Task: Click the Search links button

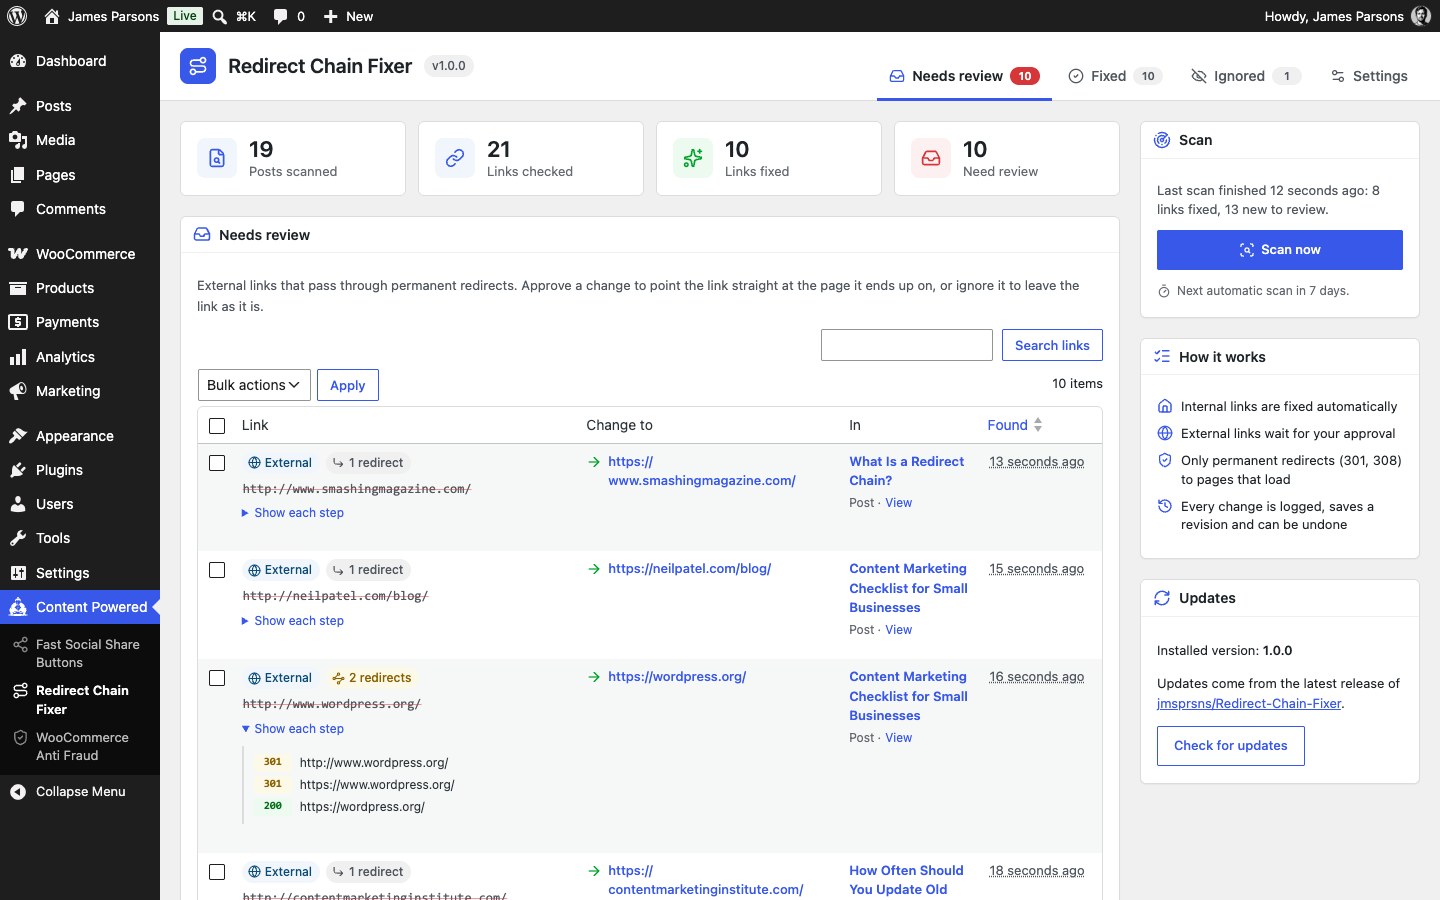Action: point(1052,345)
